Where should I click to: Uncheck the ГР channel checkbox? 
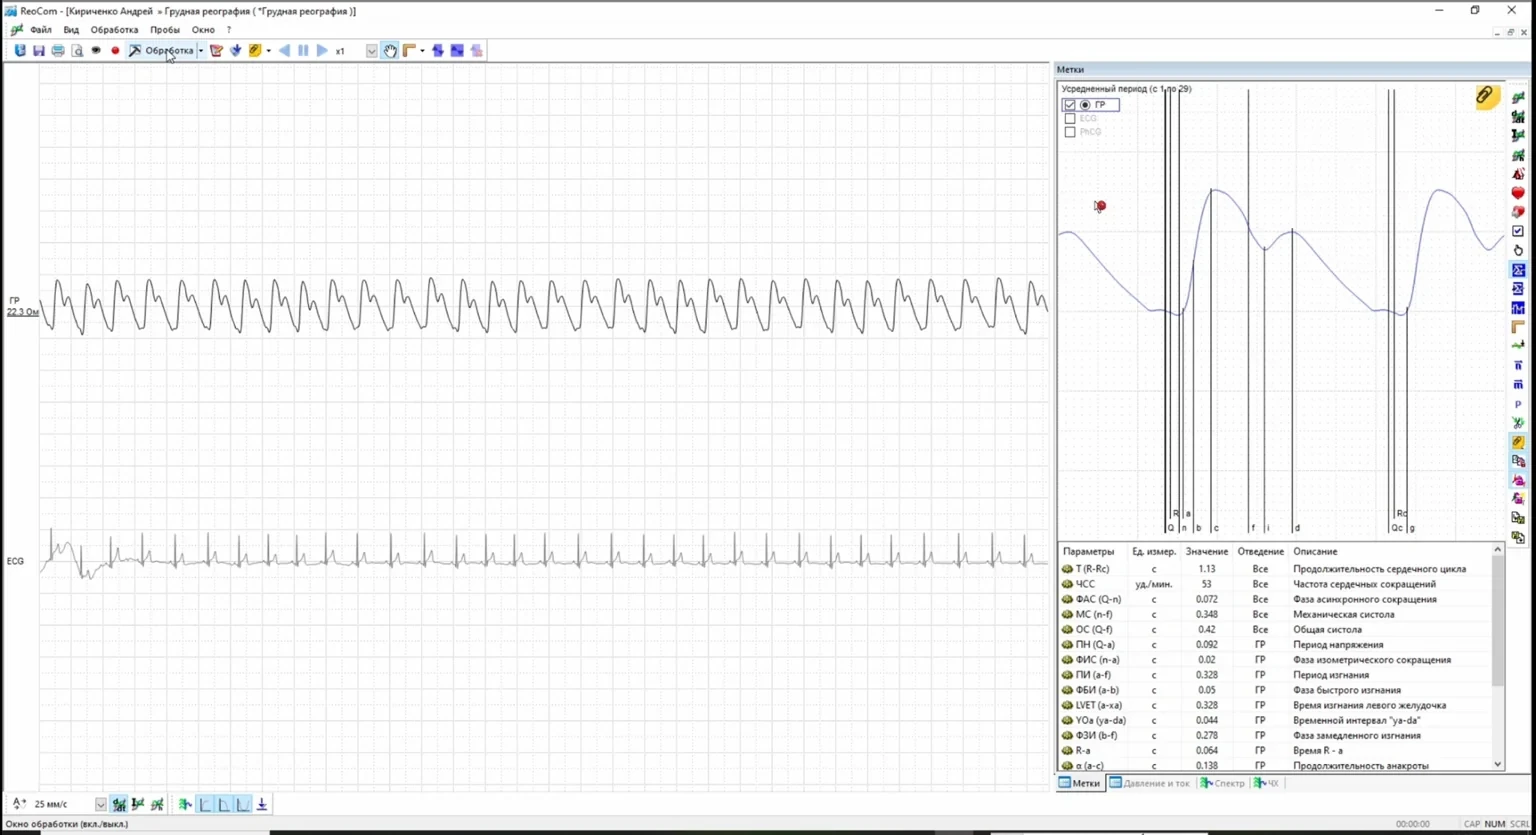(x=1070, y=105)
